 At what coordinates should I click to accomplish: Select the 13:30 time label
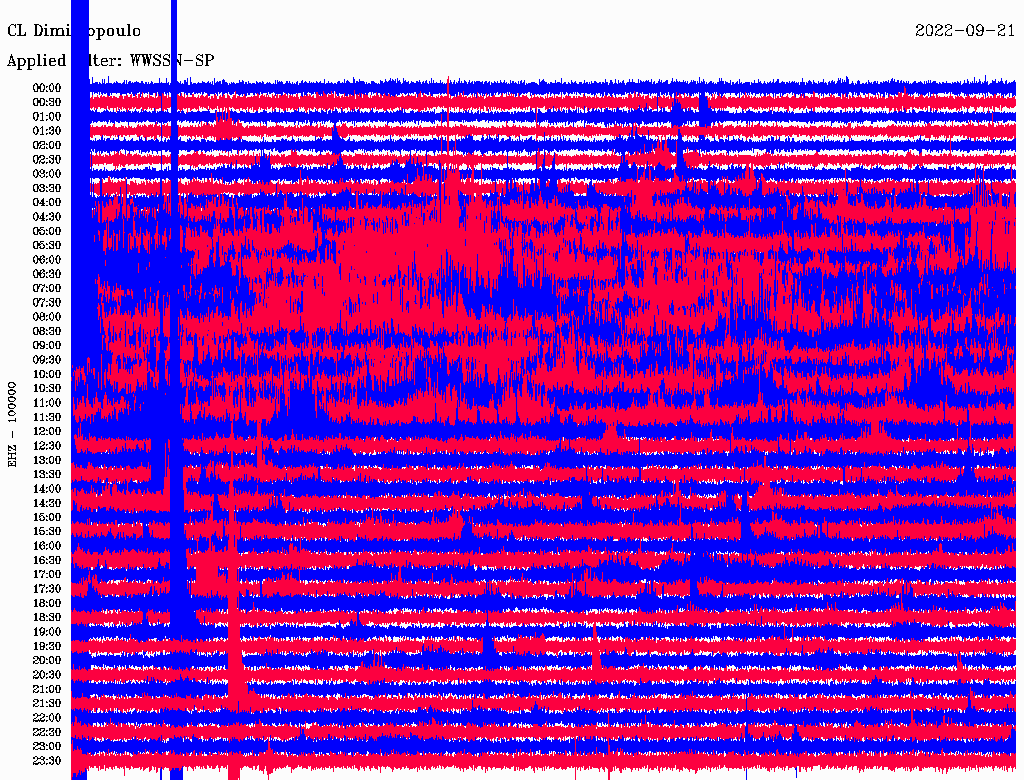pyautogui.click(x=47, y=474)
